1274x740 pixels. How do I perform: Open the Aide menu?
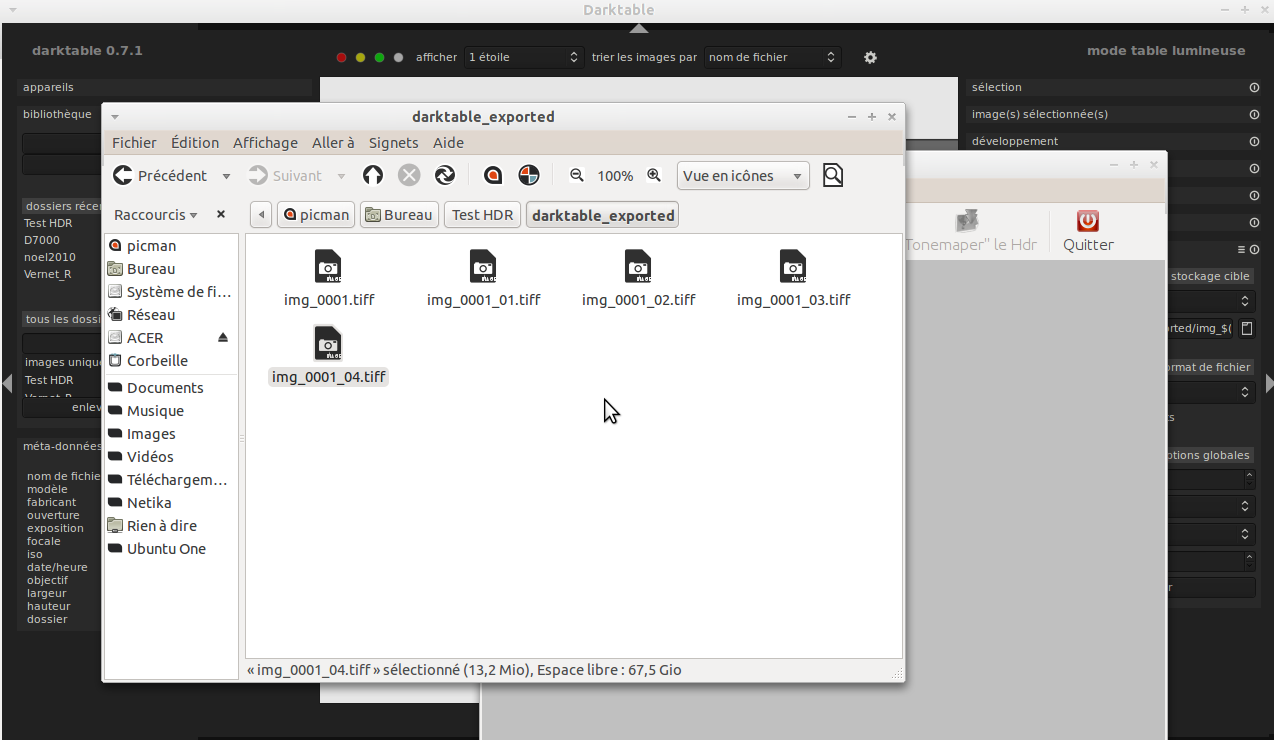tap(448, 143)
